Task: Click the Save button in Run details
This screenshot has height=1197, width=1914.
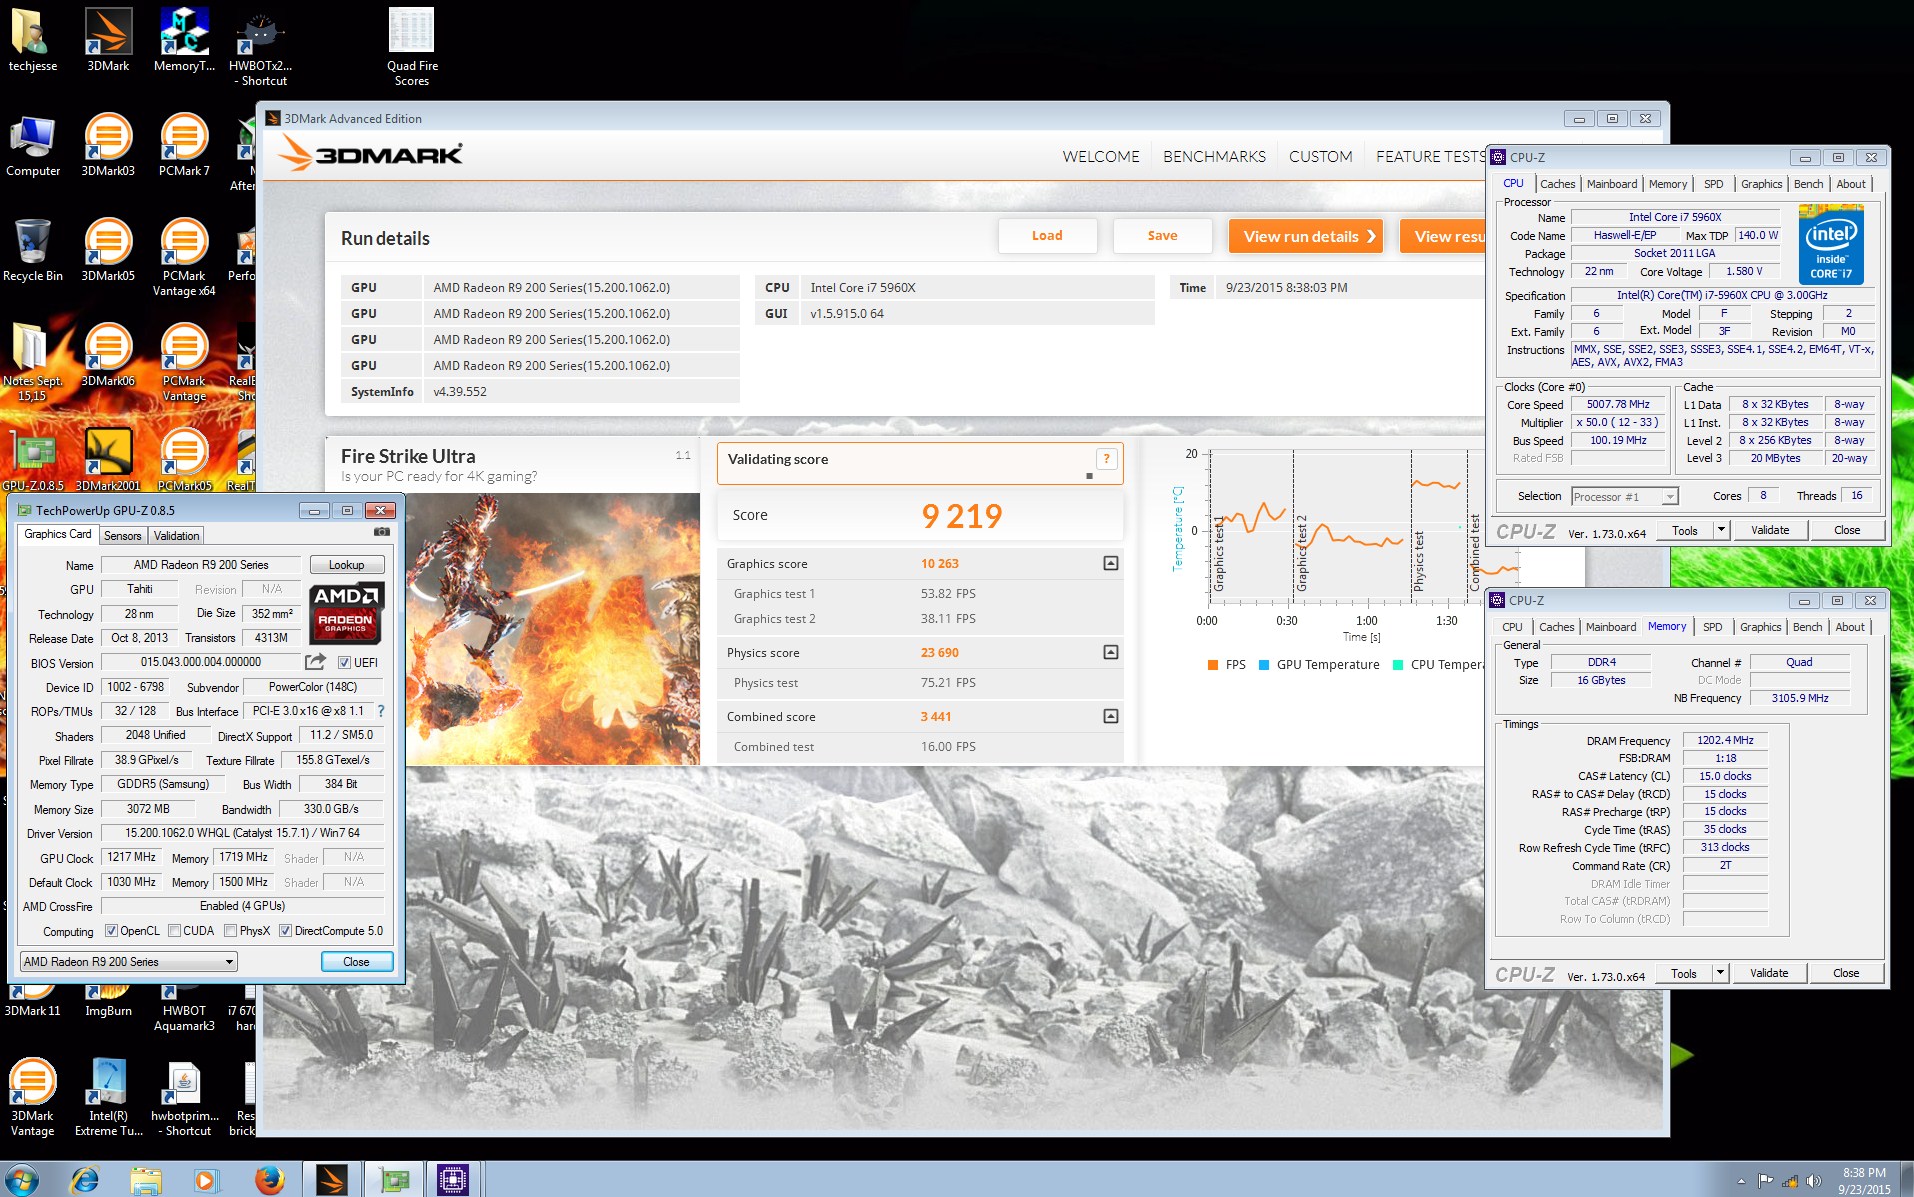Action: pos(1162,236)
